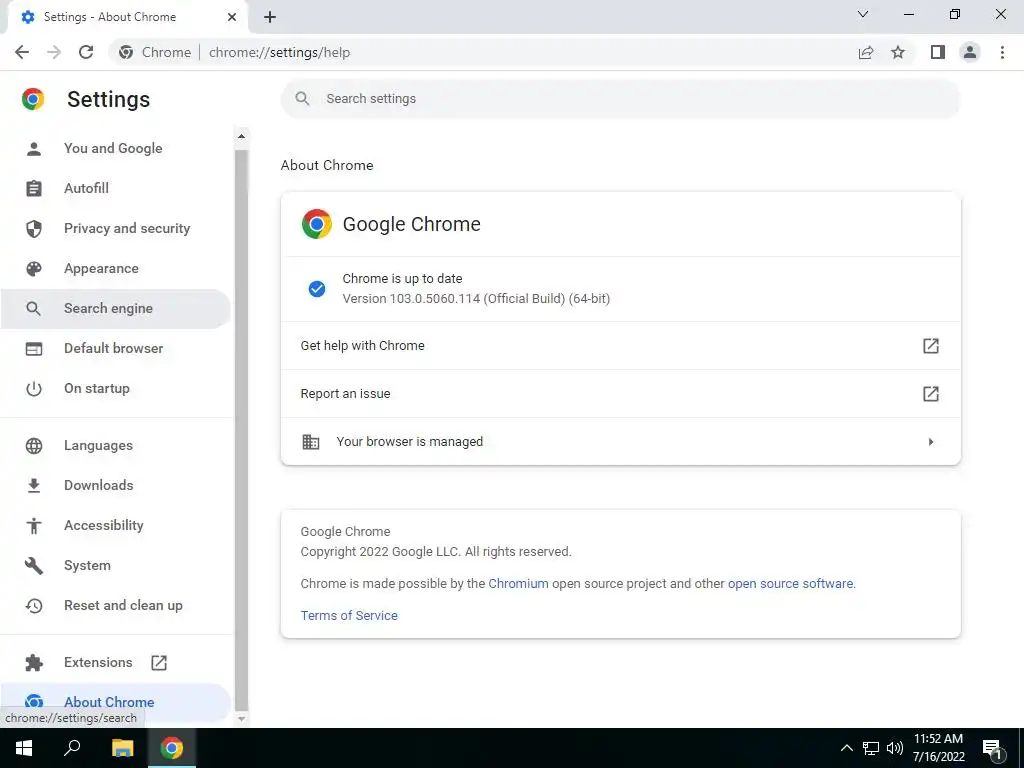
Task: Open Appearance settings
Action: tap(116, 268)
